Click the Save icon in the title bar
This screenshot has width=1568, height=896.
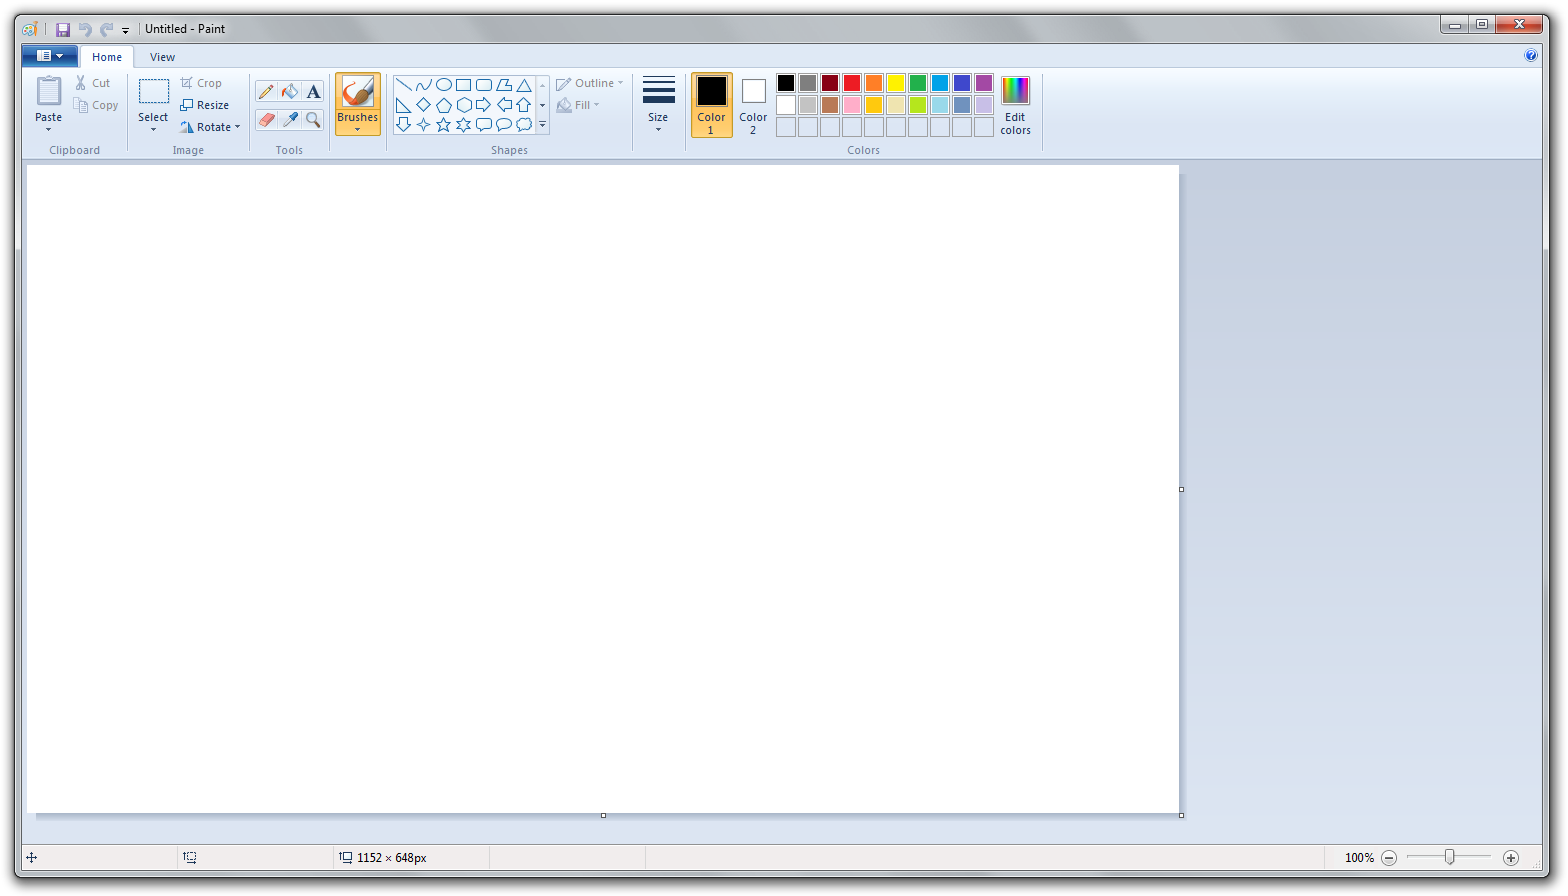[x=63, y=30]
